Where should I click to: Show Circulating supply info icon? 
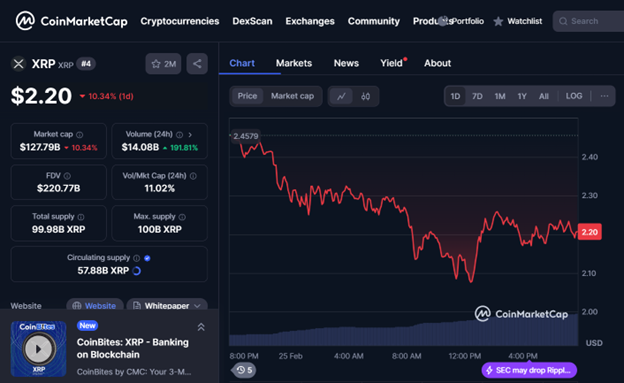(x=136, y=258)
